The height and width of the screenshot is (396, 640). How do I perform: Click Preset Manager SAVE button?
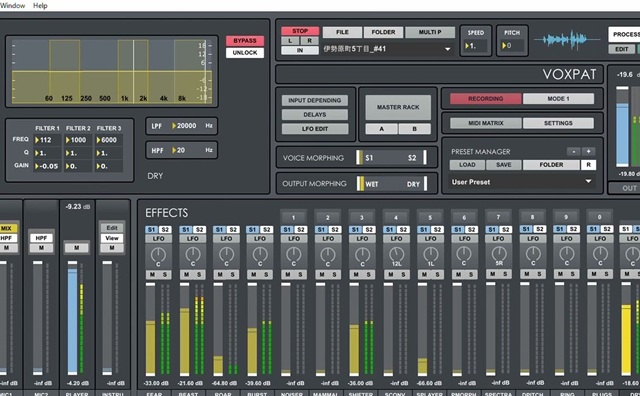coord(504,165)
